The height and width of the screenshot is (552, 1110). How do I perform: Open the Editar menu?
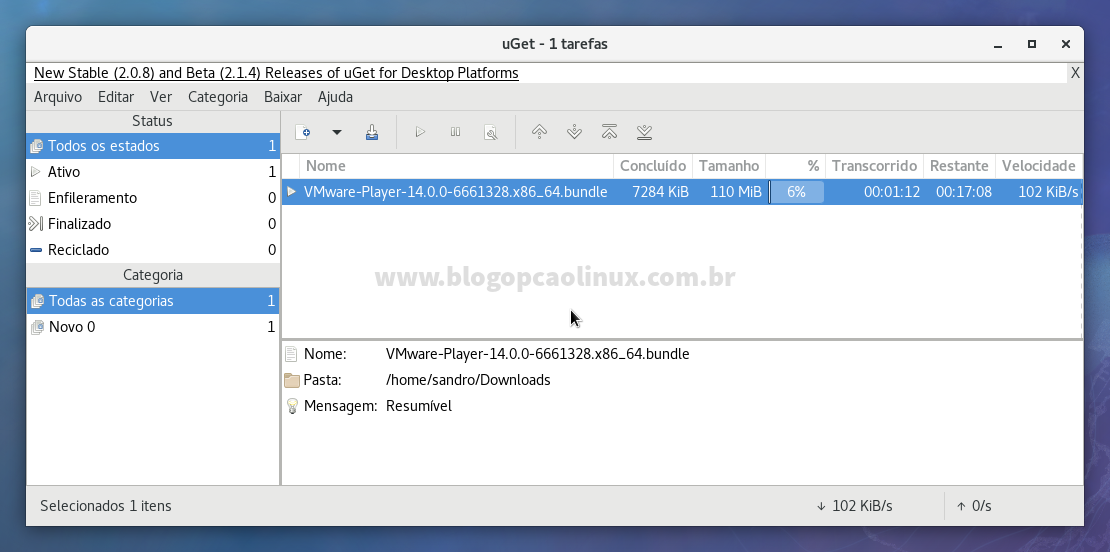coord(116,97)
